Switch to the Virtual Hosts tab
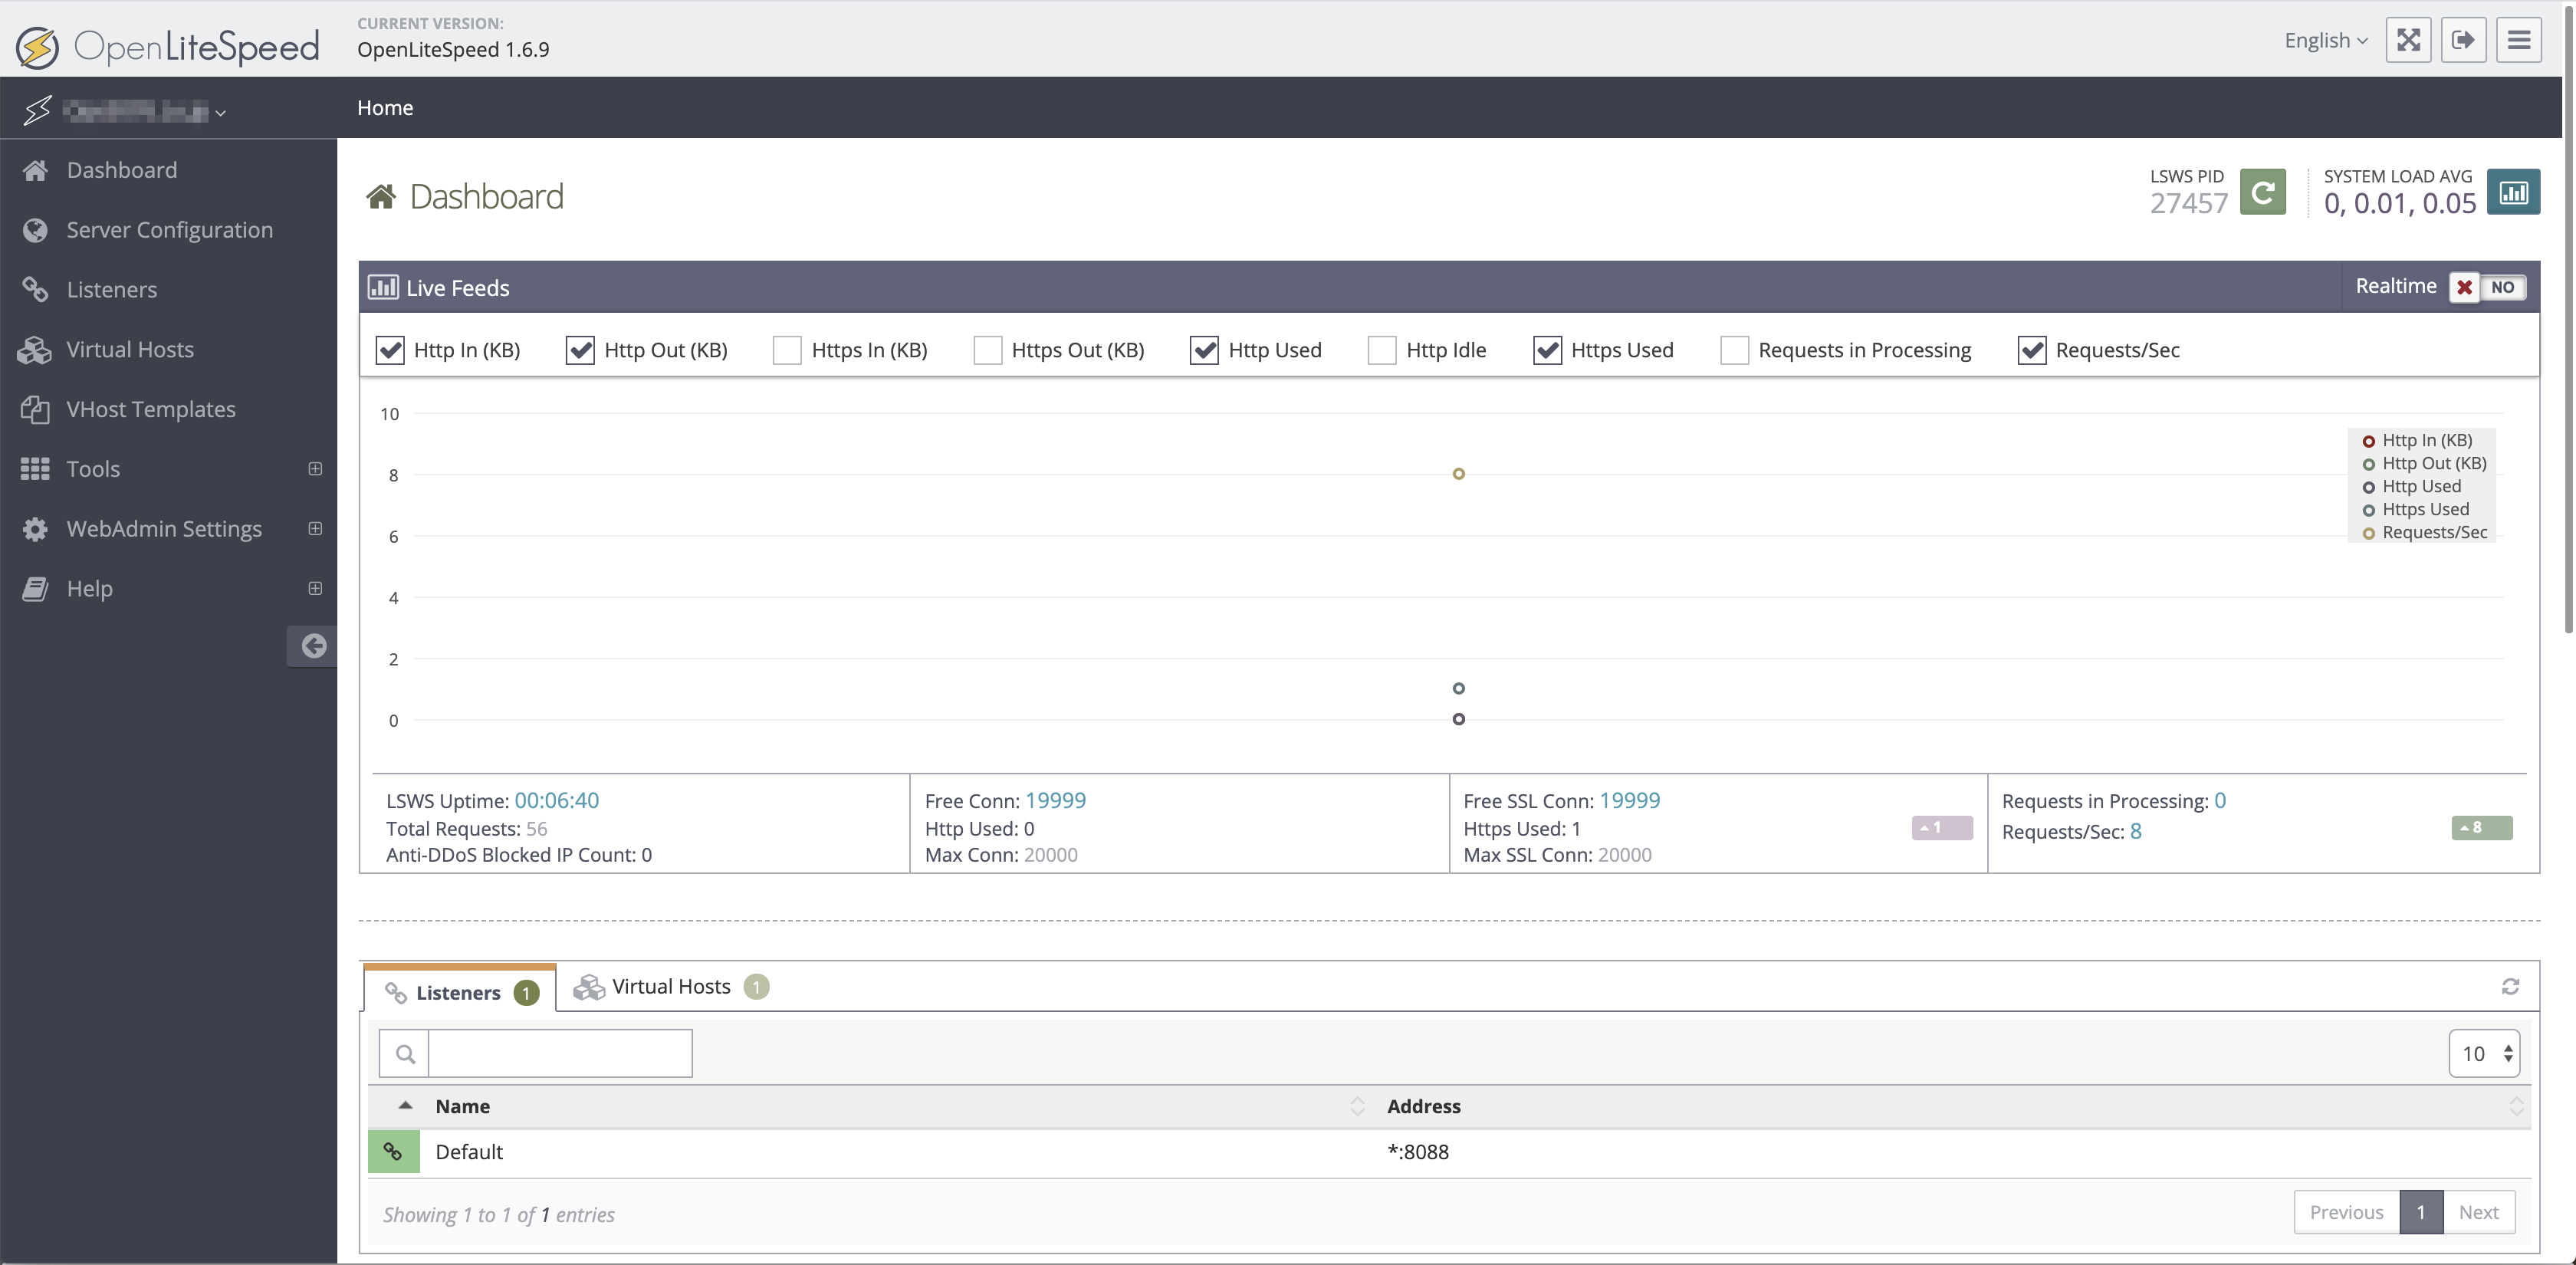The image size is (2576, 1265). 669,986
